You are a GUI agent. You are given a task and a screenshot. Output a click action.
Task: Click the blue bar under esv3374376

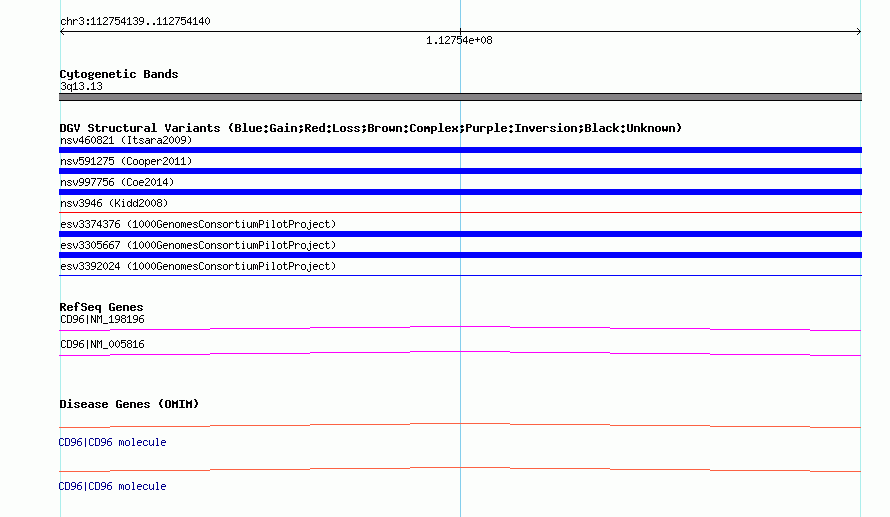click(460, 234)
